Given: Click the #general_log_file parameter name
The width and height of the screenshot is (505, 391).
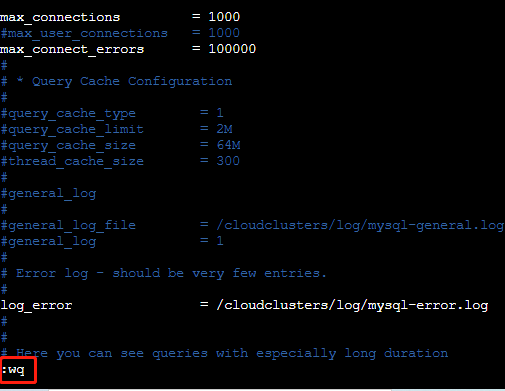Looking at the screenshot, I should point(68,225).
